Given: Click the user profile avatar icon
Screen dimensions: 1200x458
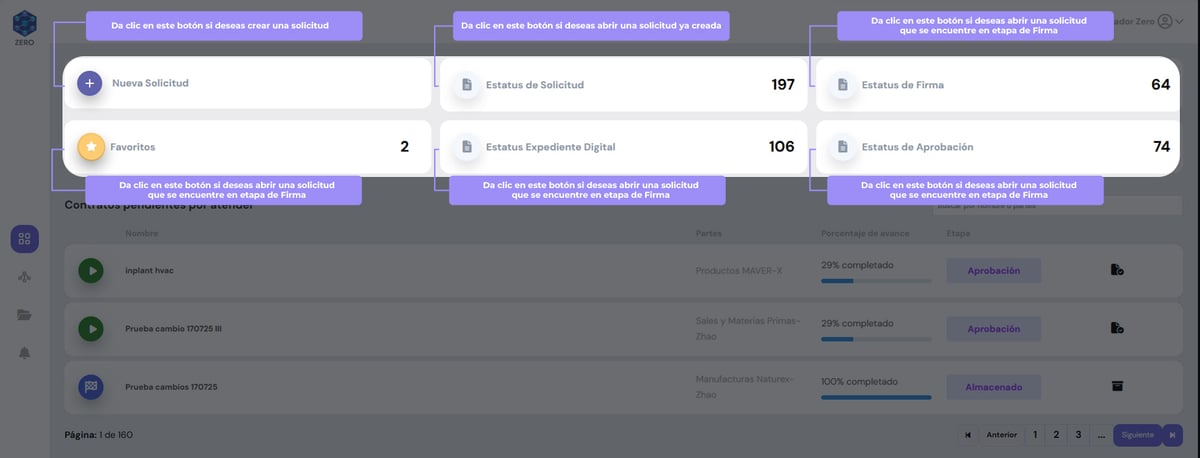Looking at the screenshot, I should coord(1164,21).
